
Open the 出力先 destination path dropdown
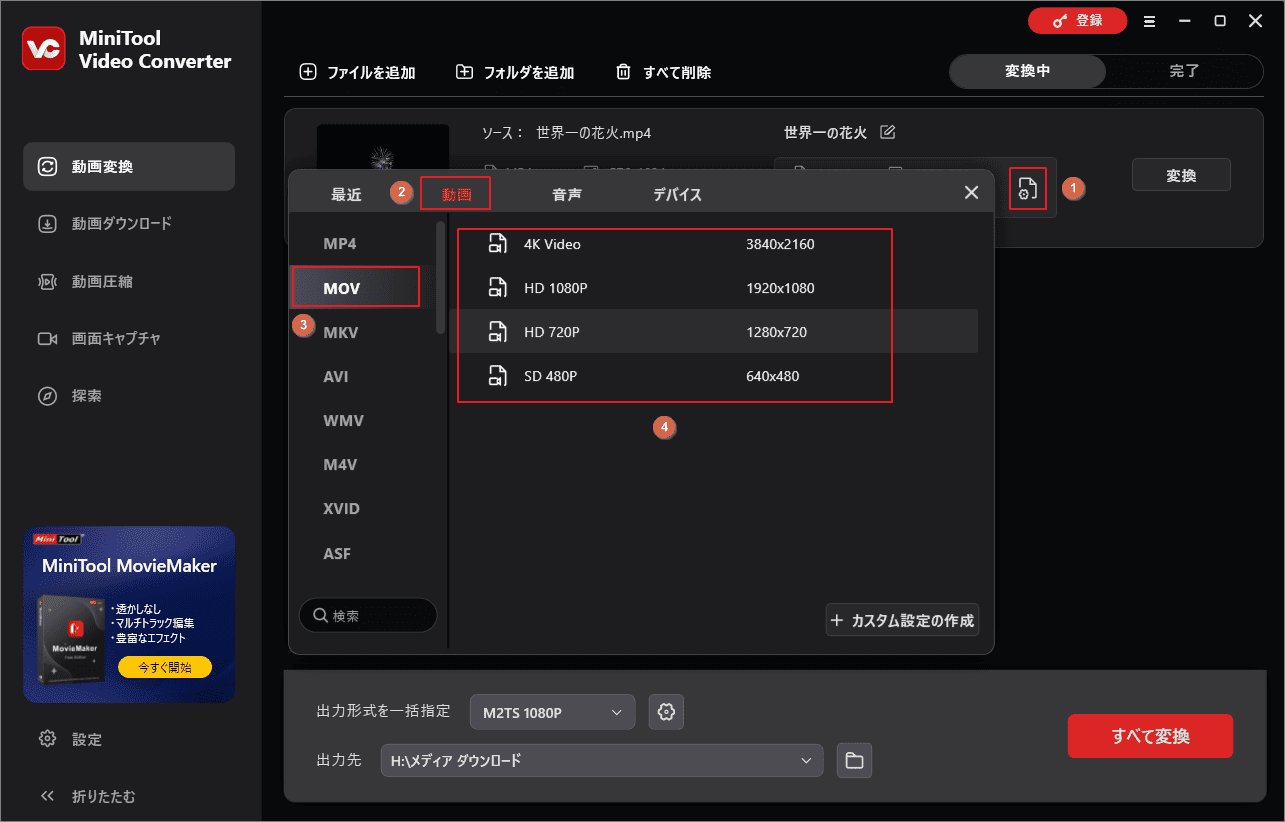tap(602, 760)
